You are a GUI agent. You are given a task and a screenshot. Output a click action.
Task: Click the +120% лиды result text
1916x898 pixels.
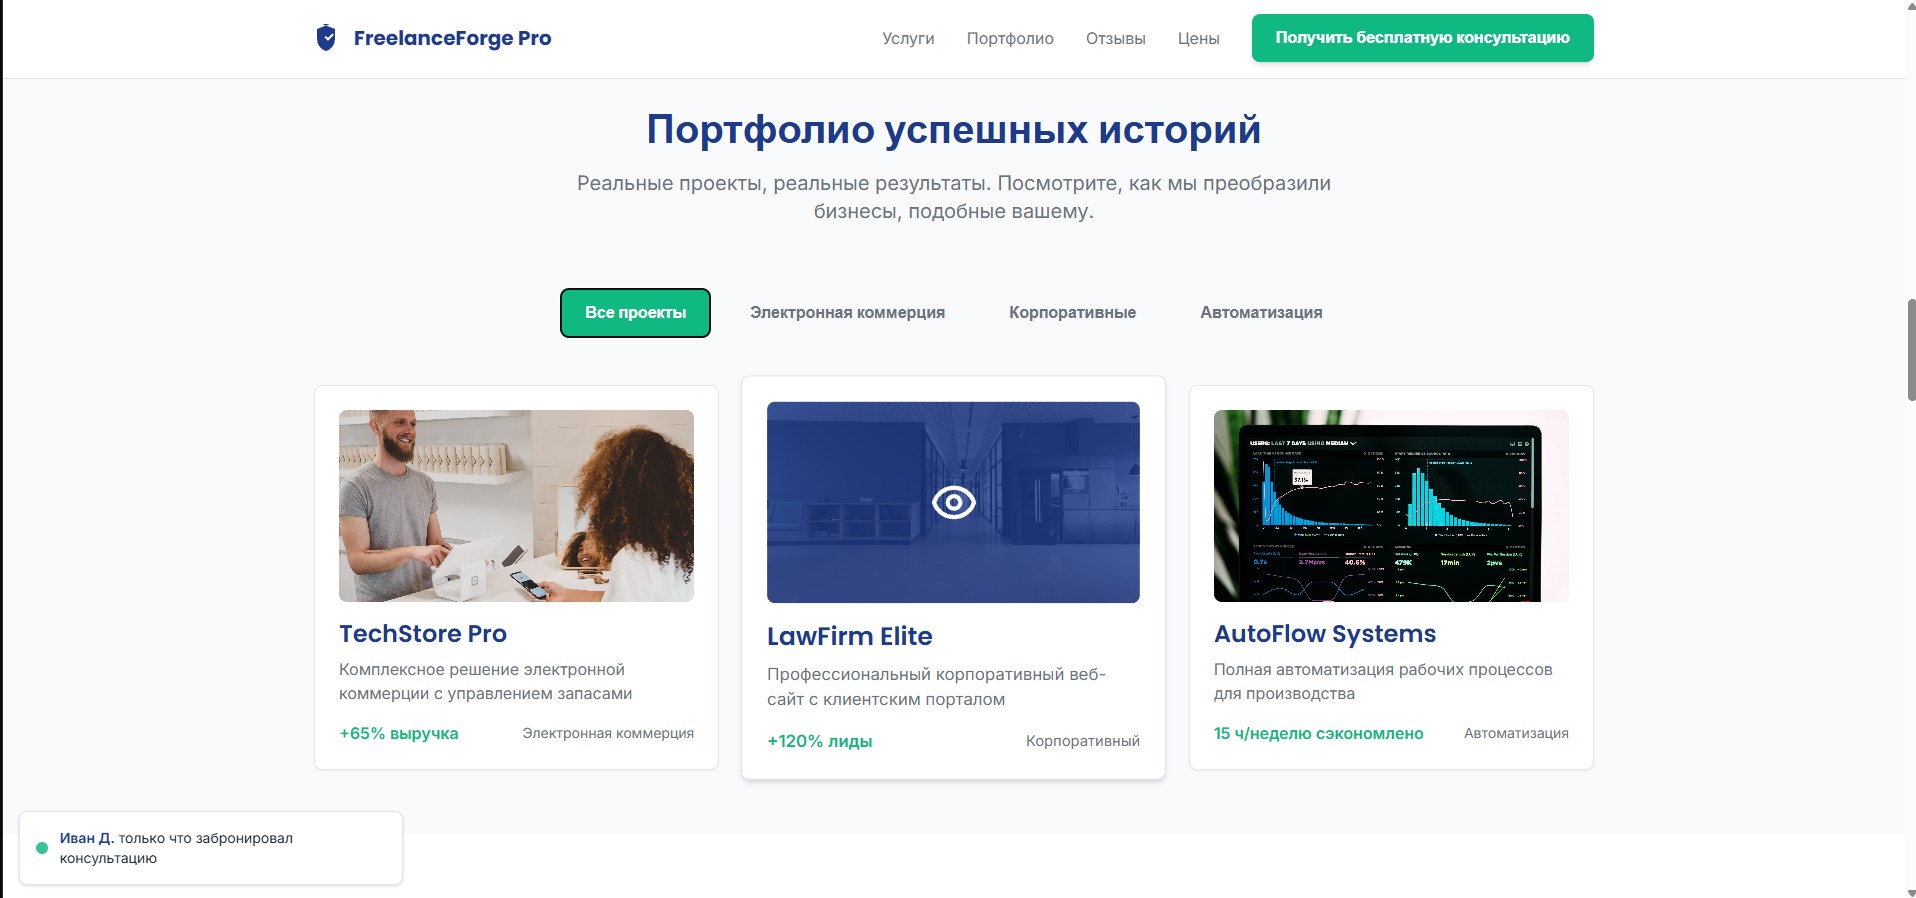820,741
